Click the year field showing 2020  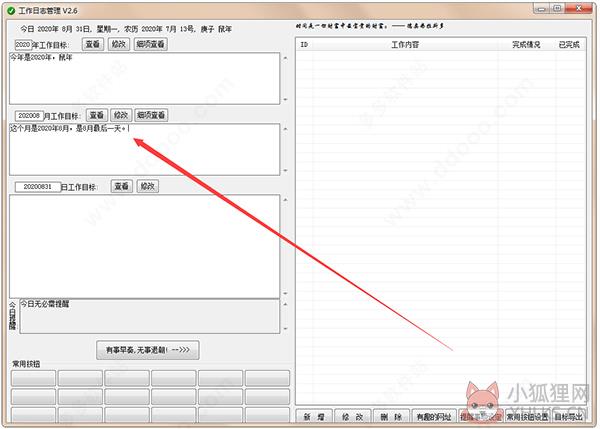point(23,45)
